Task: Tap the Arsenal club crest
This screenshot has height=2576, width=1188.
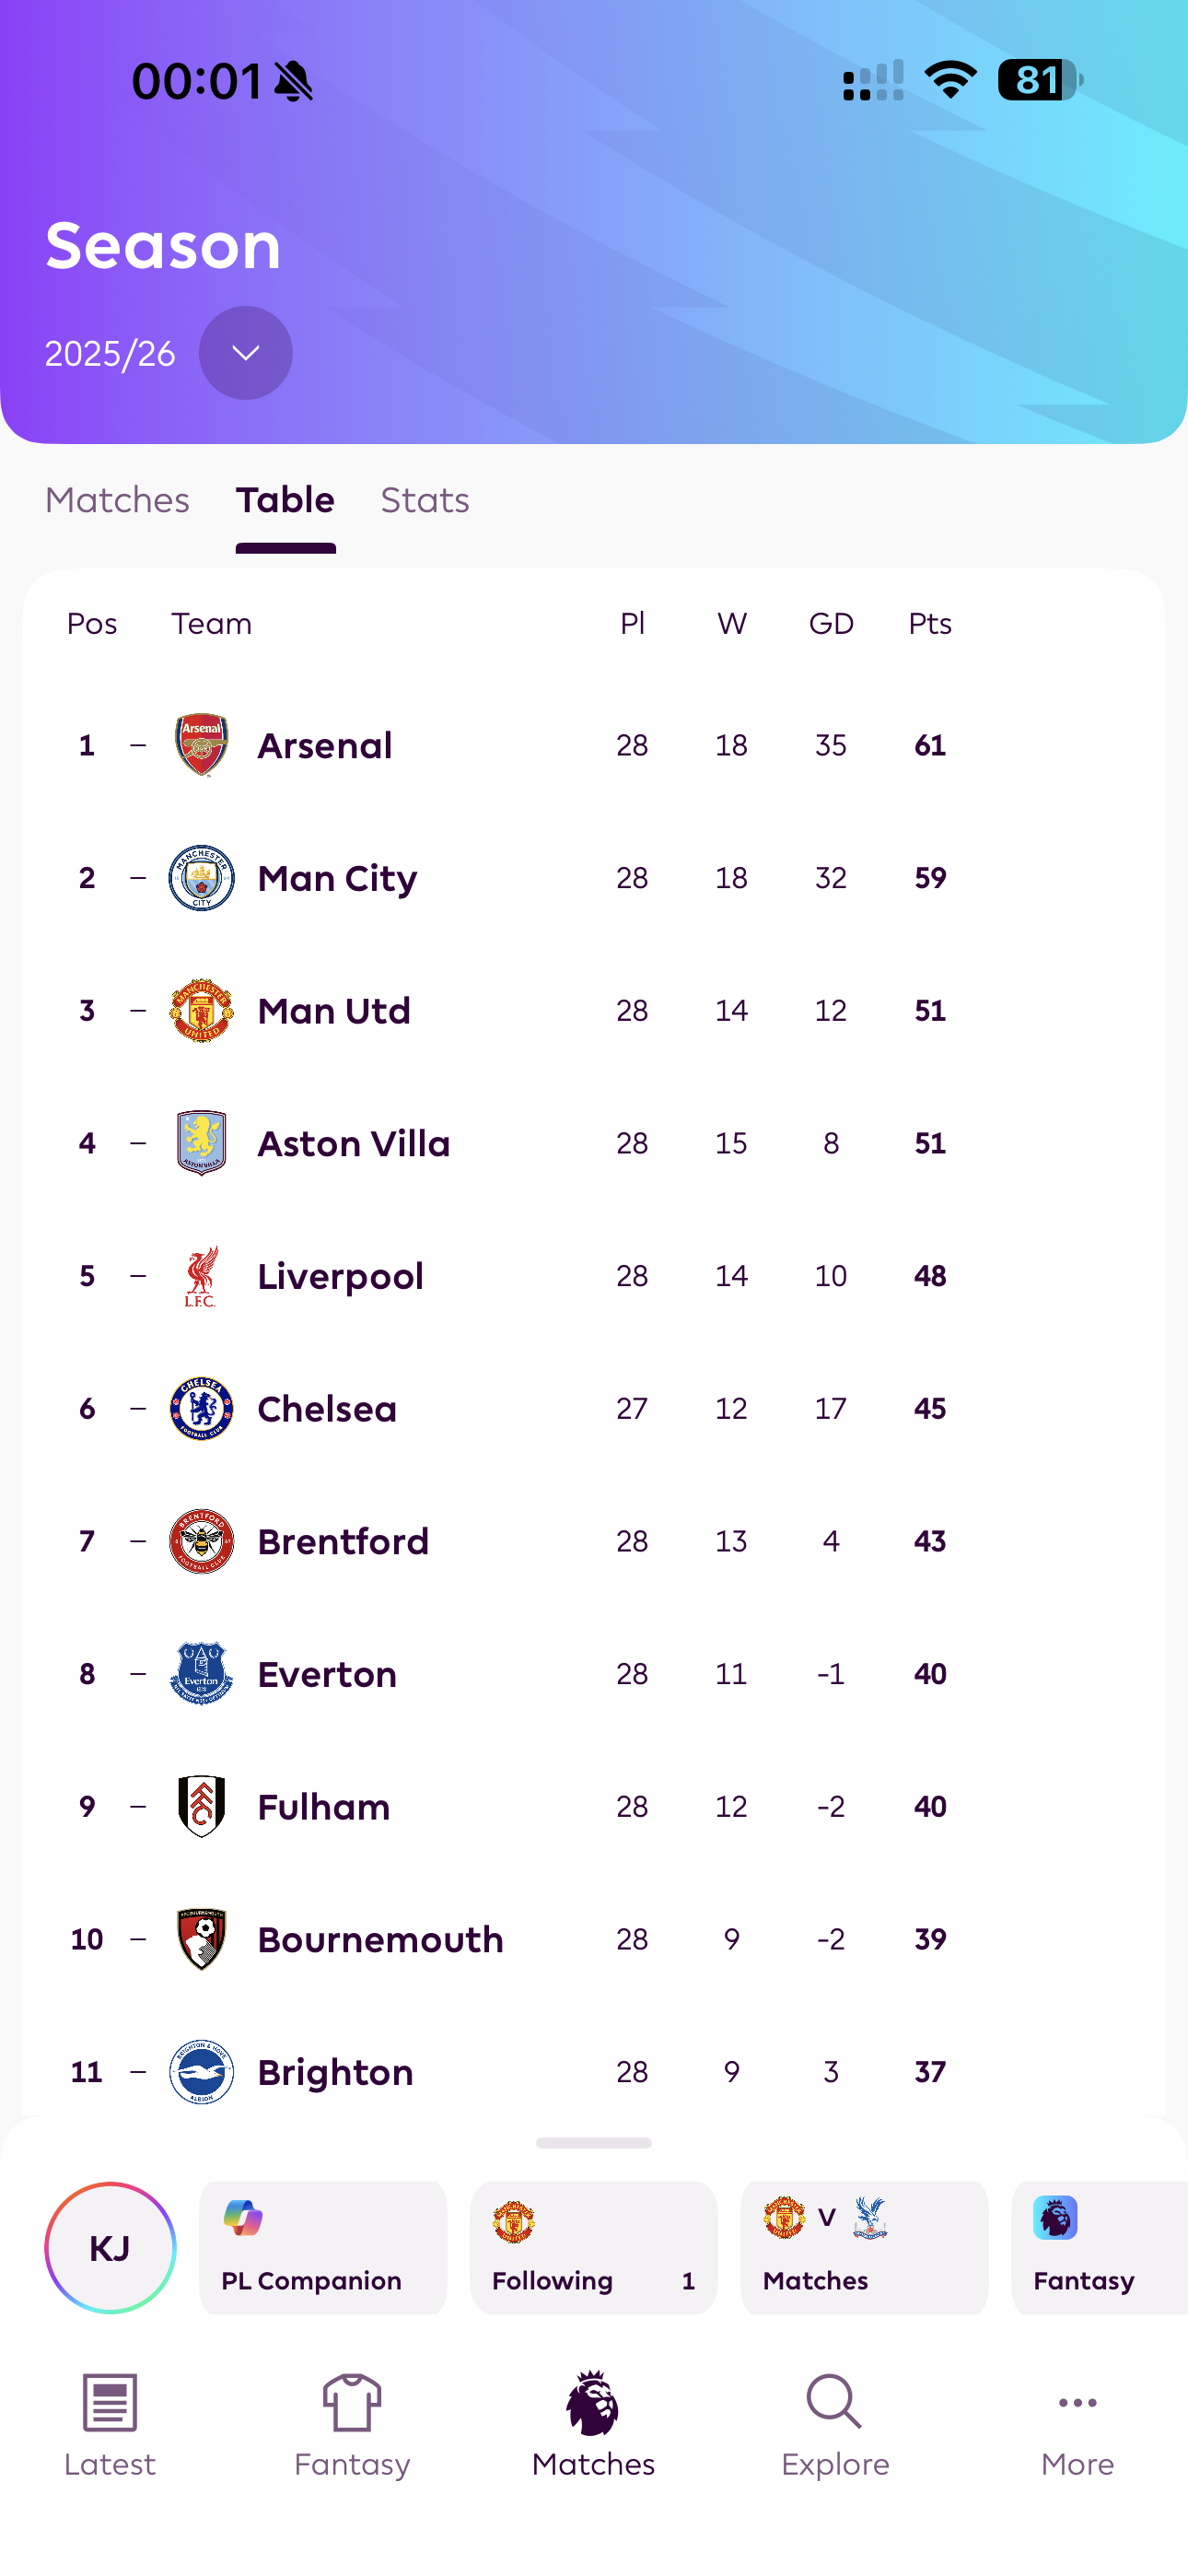Action: [x=201, y=745]
